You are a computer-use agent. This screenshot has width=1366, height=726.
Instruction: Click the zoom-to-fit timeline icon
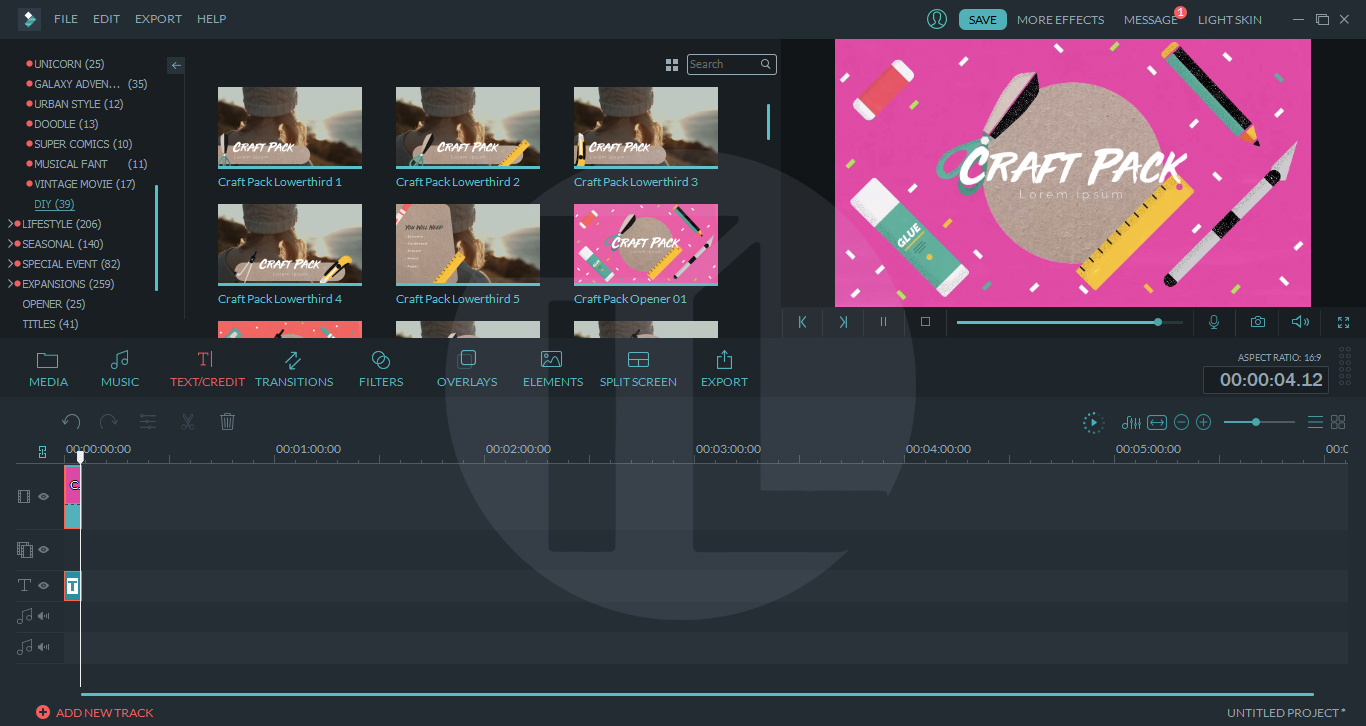1156,422
